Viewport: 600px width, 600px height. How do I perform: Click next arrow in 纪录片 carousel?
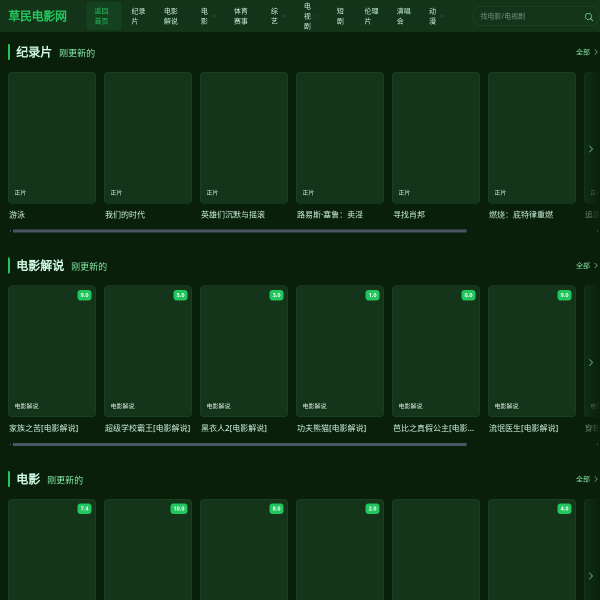coord(591,149)
